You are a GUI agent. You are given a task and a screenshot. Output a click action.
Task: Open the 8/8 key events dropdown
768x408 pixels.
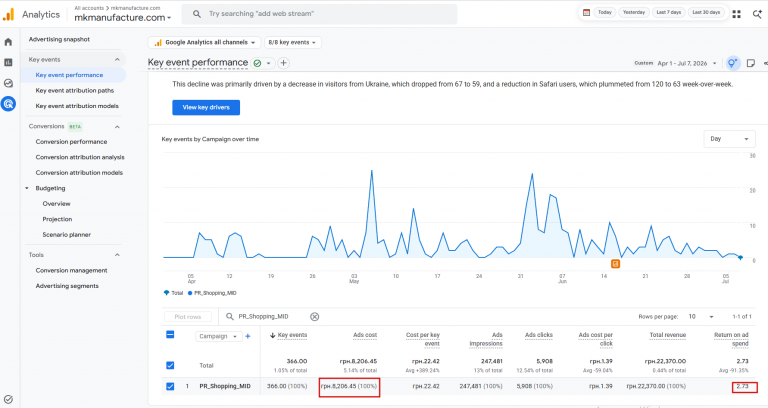pos(292,43)
